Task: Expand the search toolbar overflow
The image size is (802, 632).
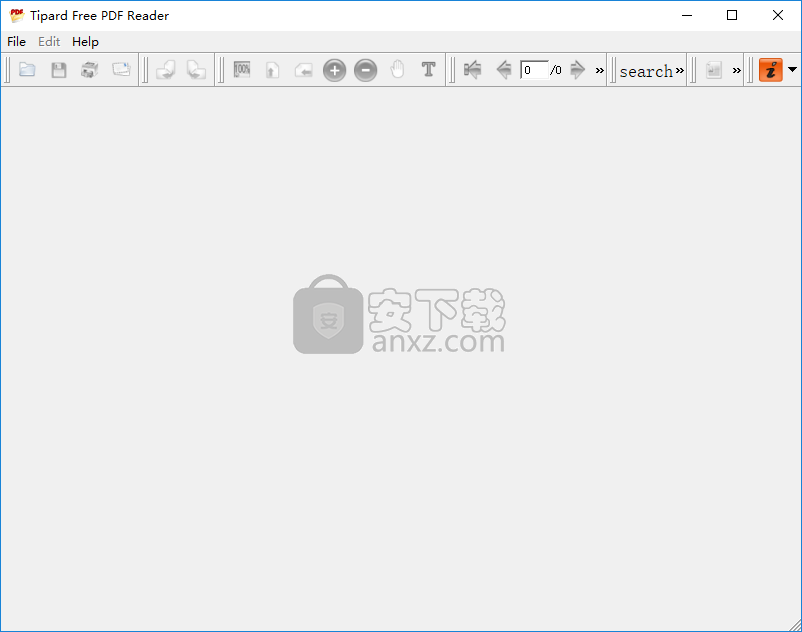Action: pos(680,71)
